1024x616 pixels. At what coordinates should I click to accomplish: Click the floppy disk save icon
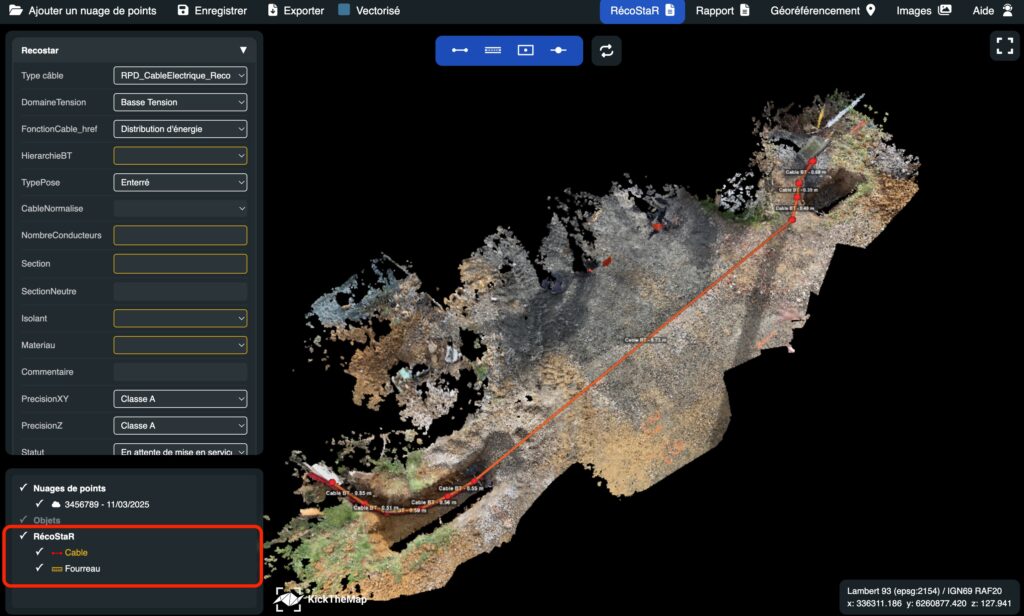pyautogui.click(x=183, y=10)
